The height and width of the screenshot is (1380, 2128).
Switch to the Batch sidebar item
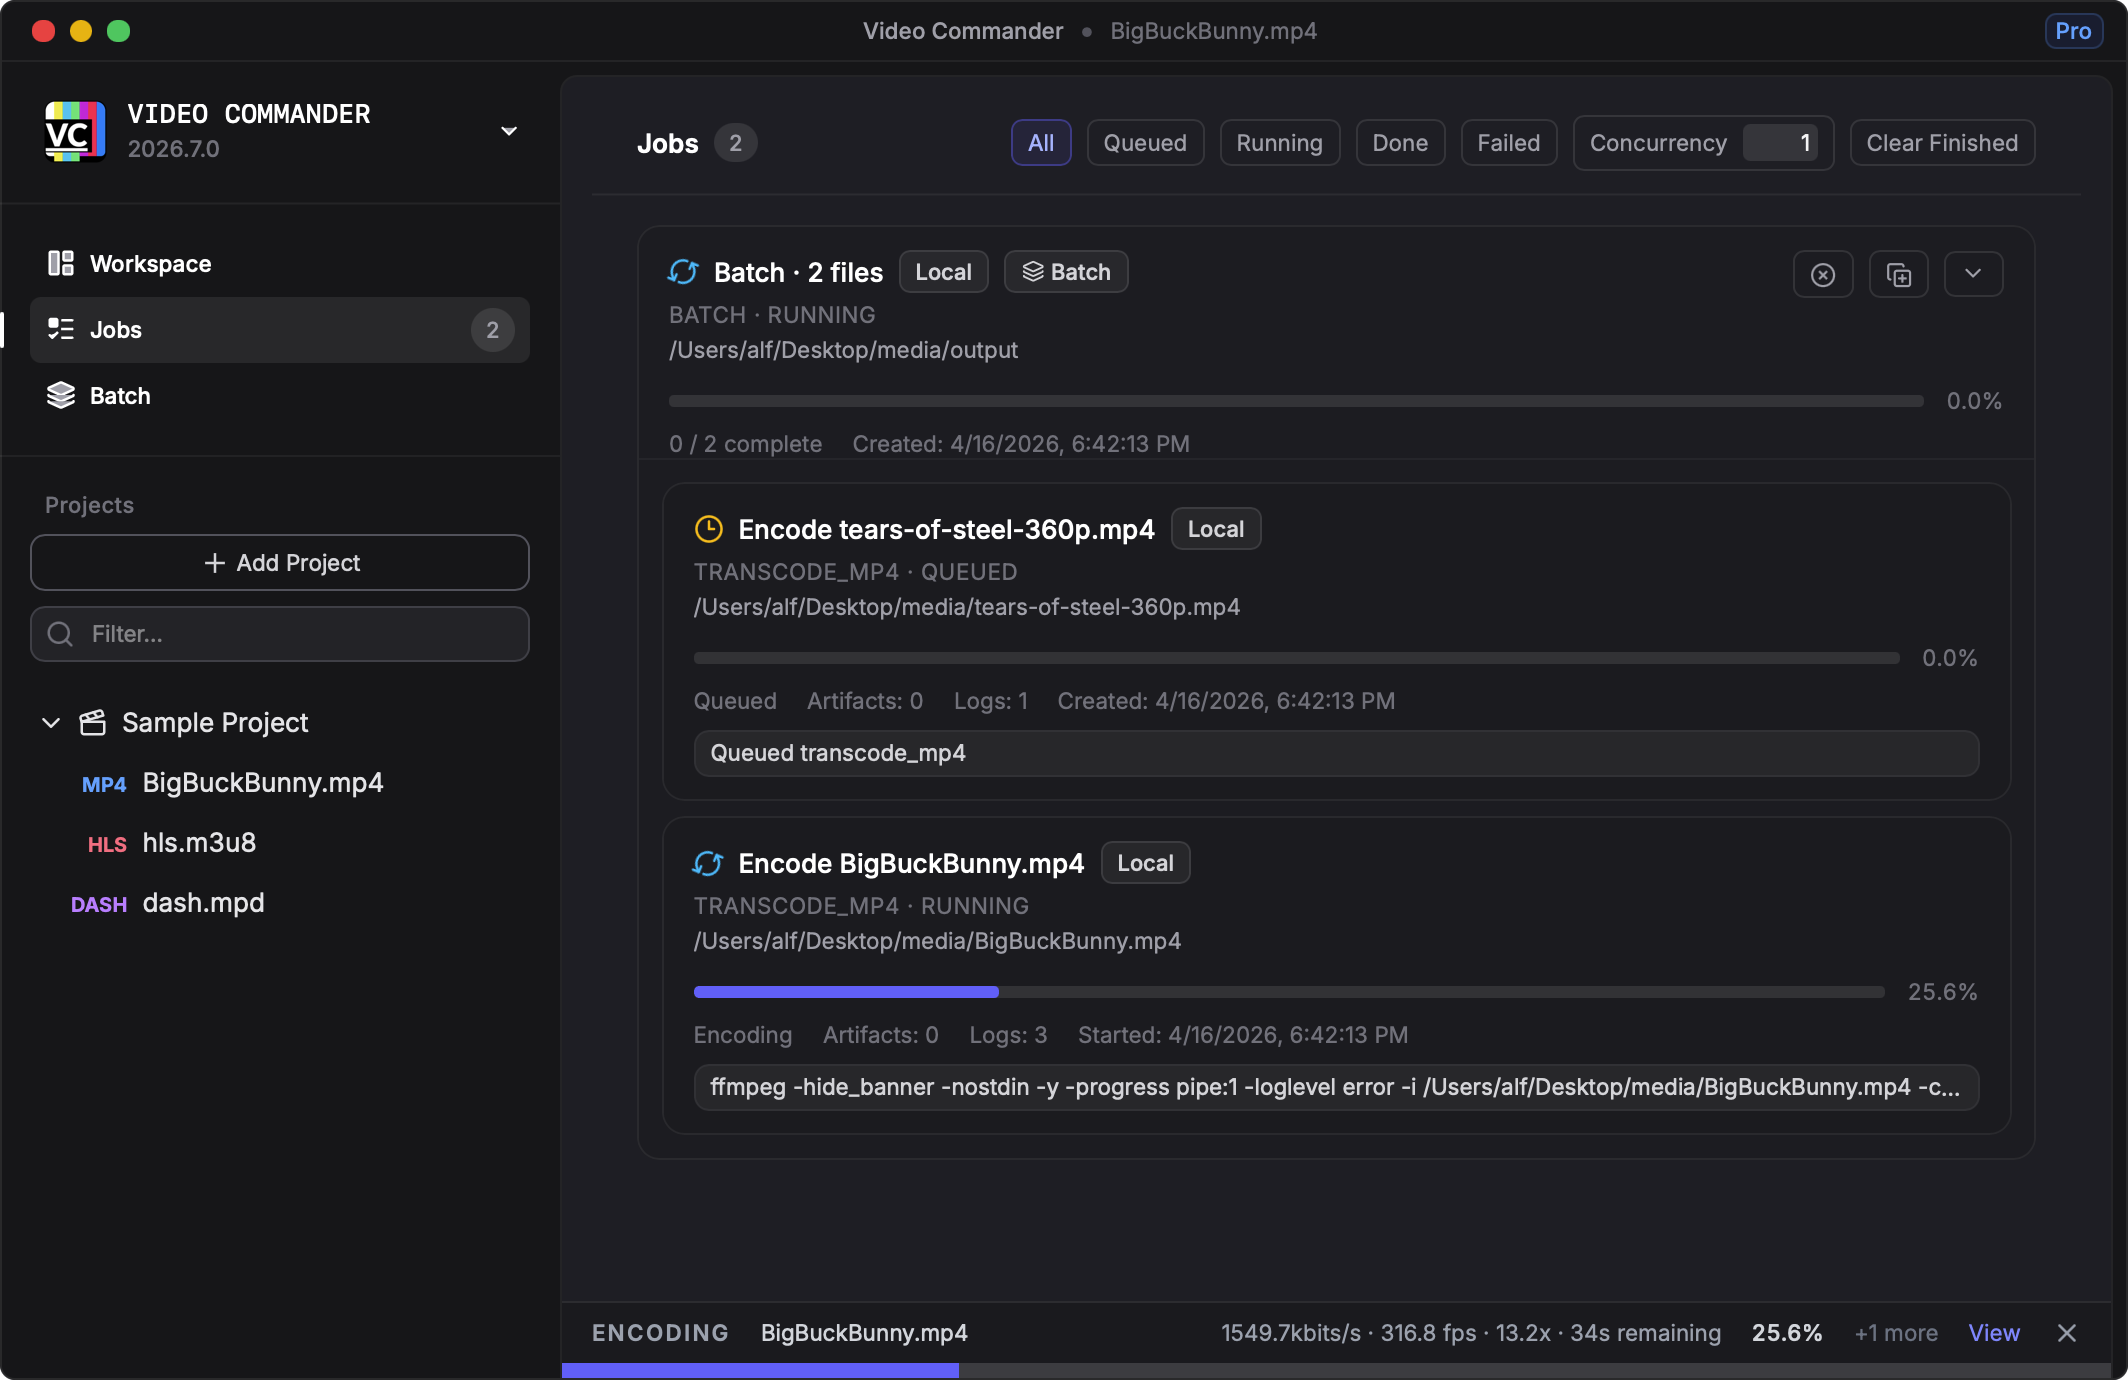[120, 396]
